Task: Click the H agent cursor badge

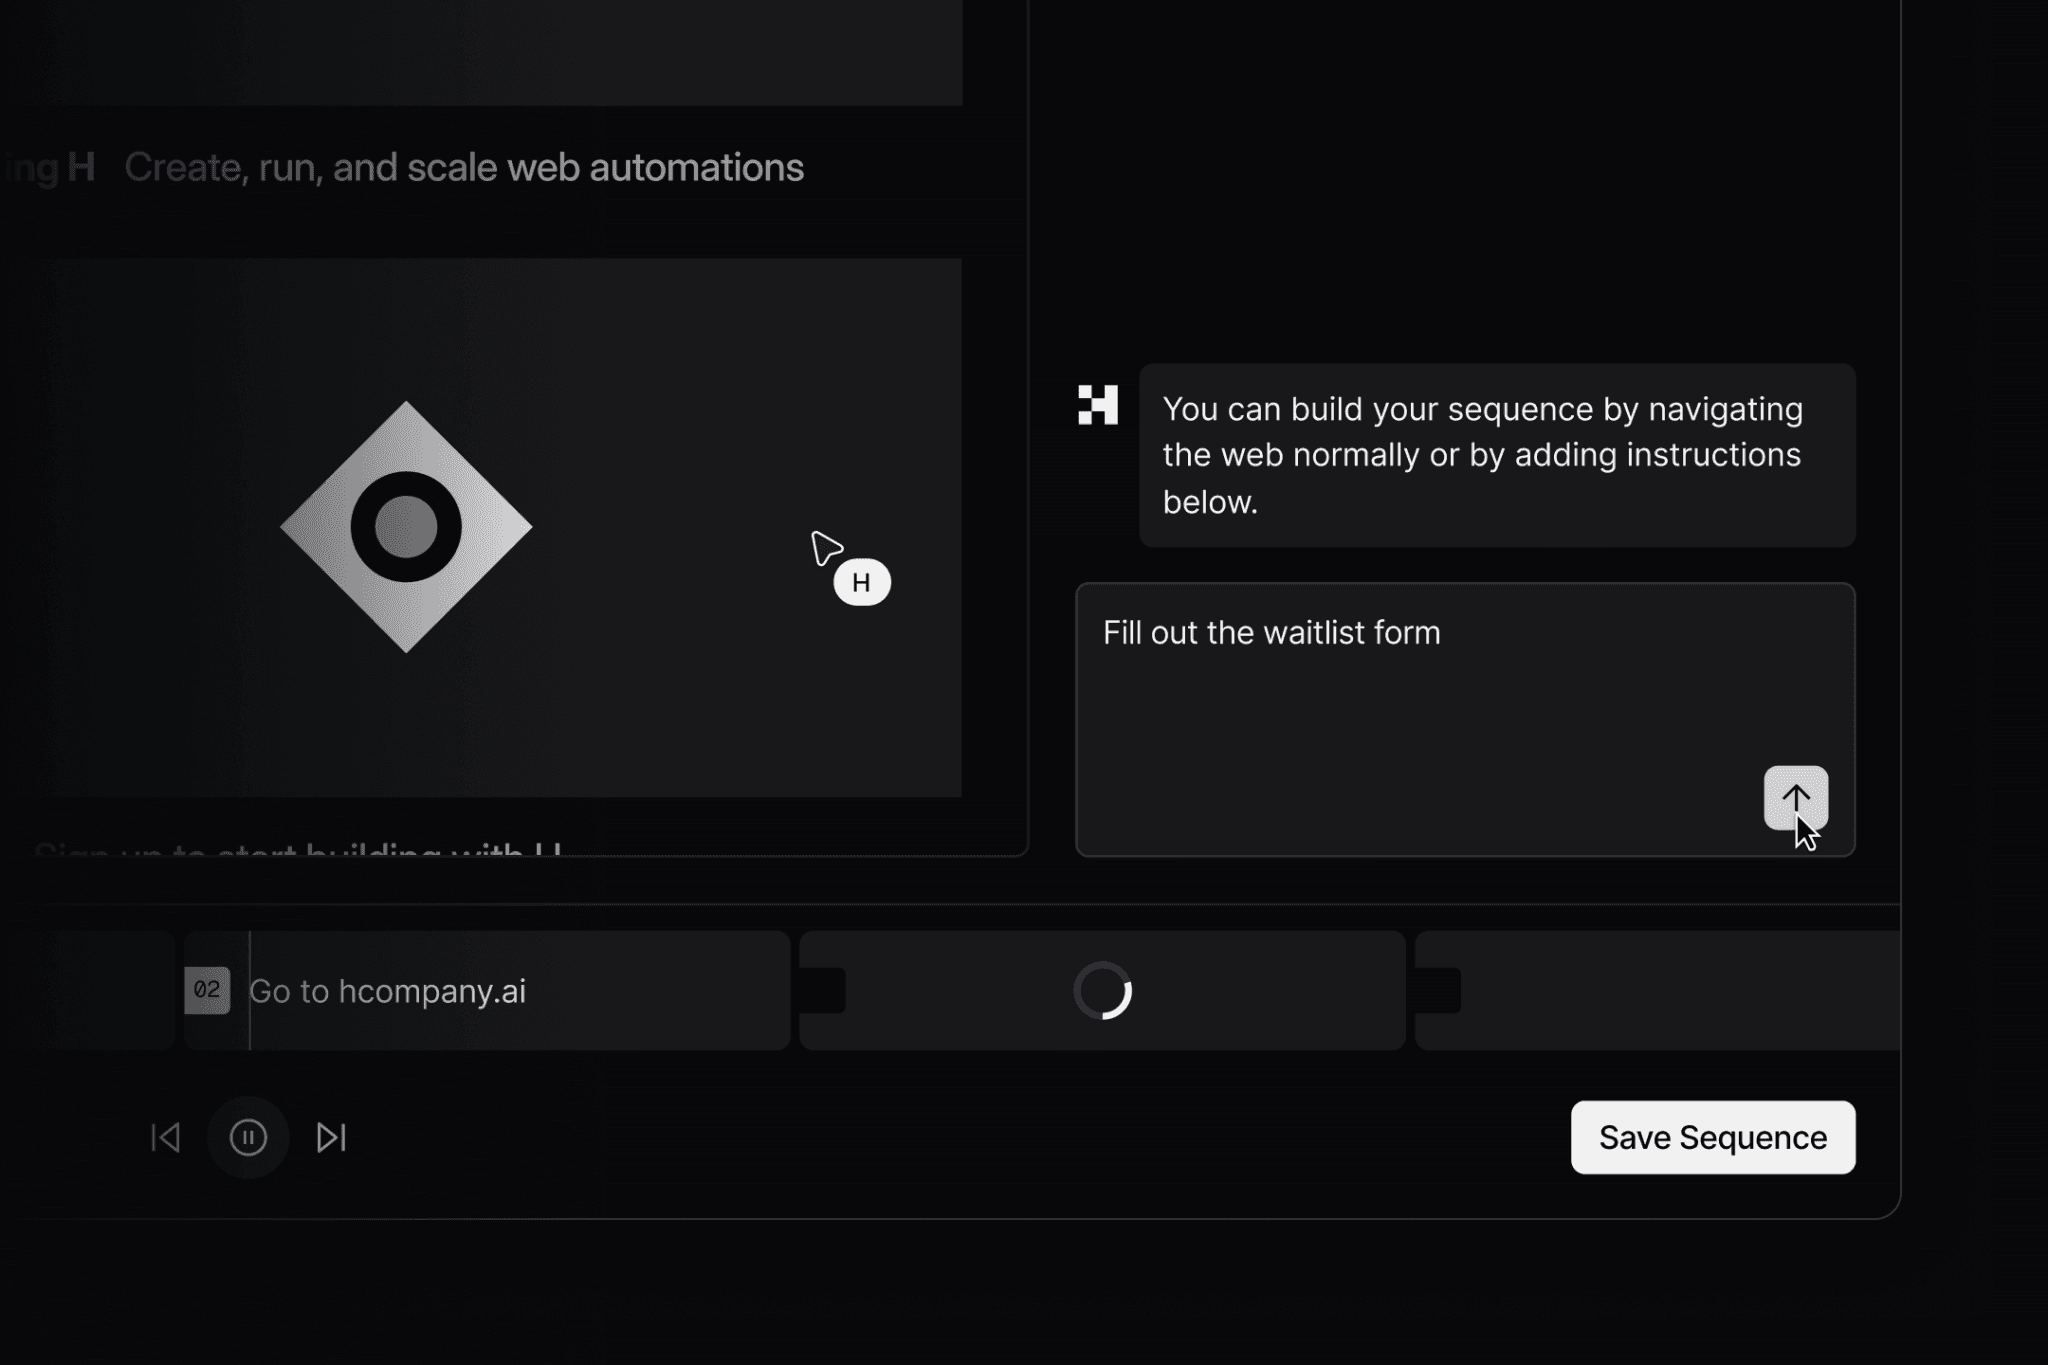Action: 861,583
